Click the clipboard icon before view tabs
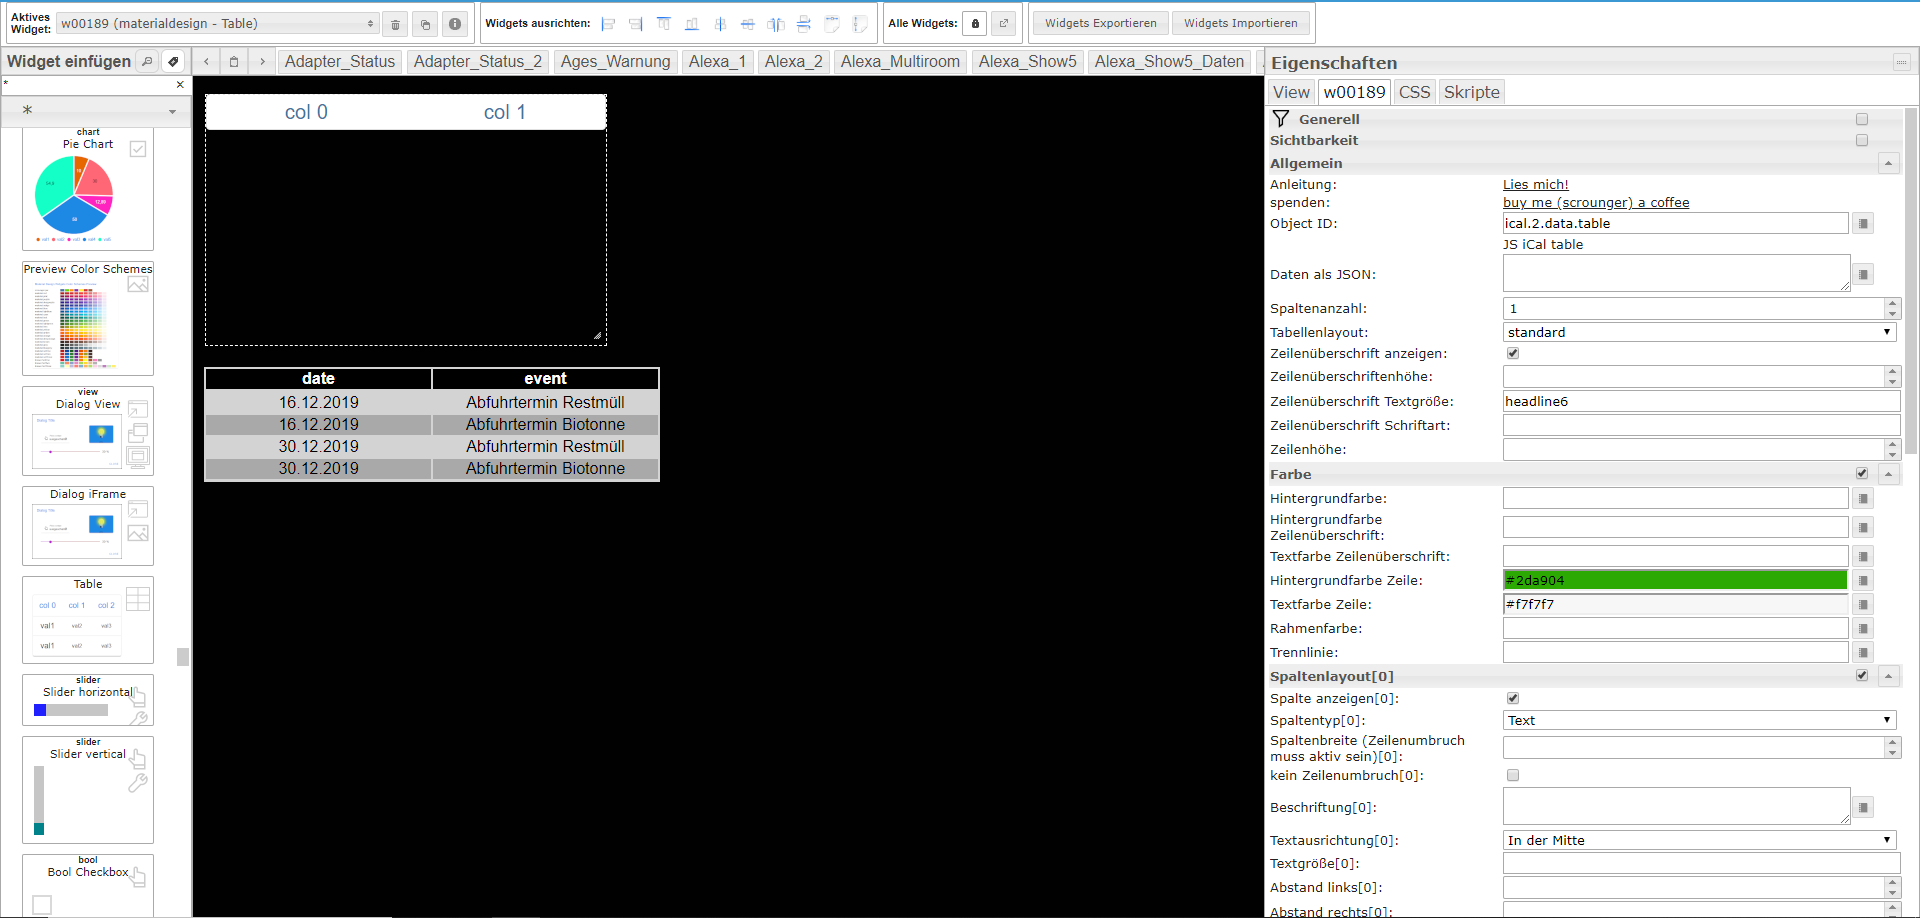This screenshot has height=918, width=1920. [x=234, y=61]
